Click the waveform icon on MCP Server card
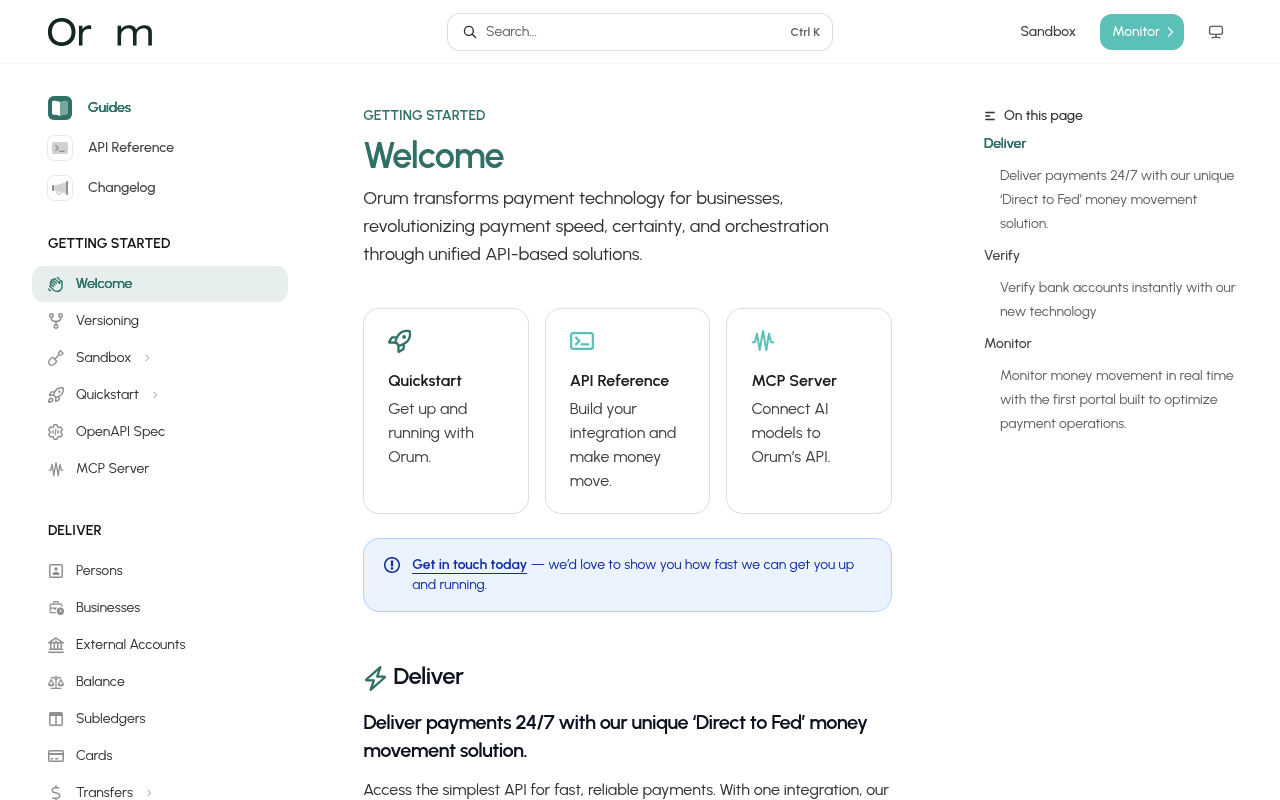This screenshot has width=1280, height=800. tap(763, 341)
